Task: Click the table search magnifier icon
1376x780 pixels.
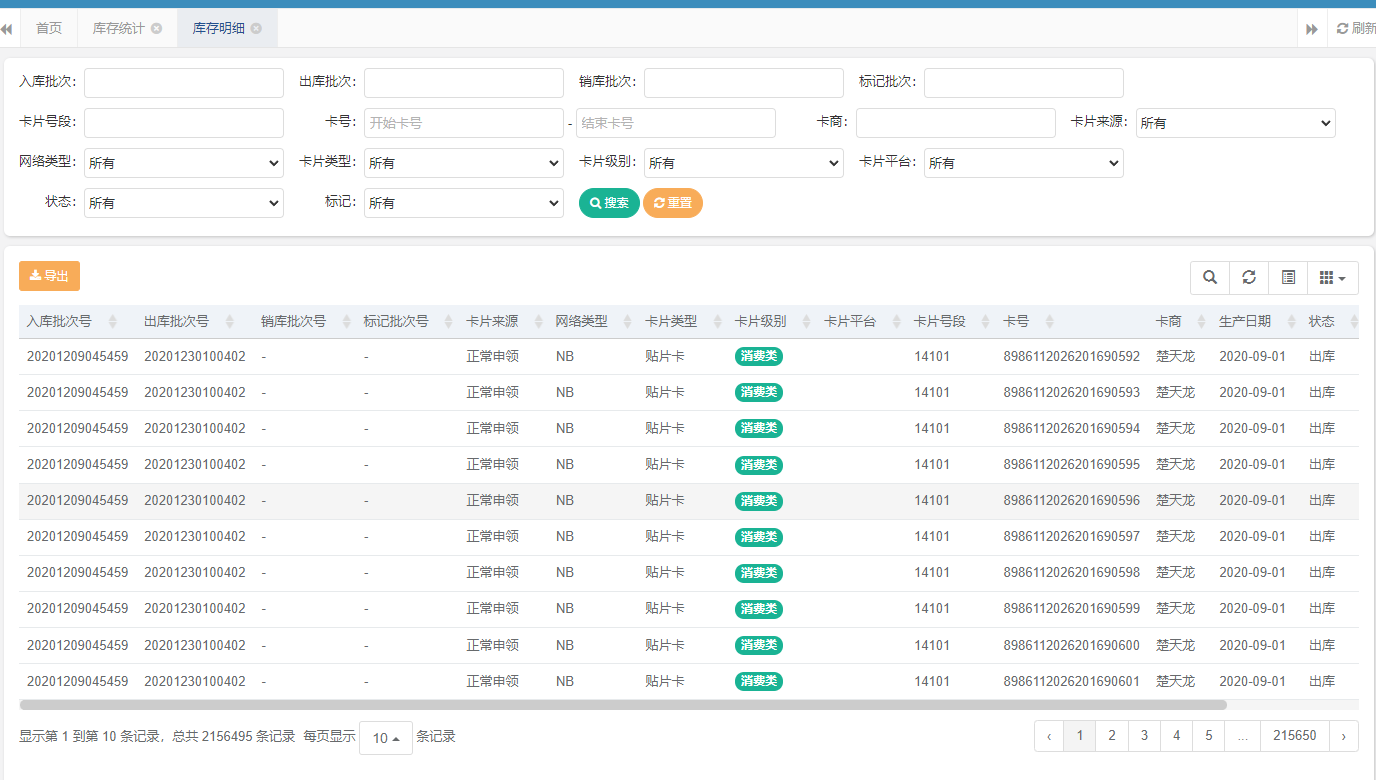Action: (x=1210, y=278)
